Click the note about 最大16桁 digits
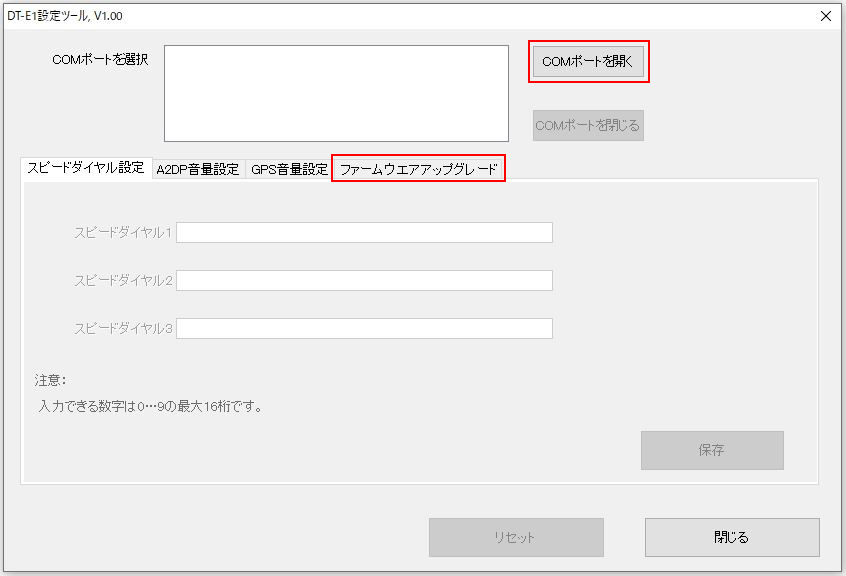This screenshot has width=846, height=576. 150,407
